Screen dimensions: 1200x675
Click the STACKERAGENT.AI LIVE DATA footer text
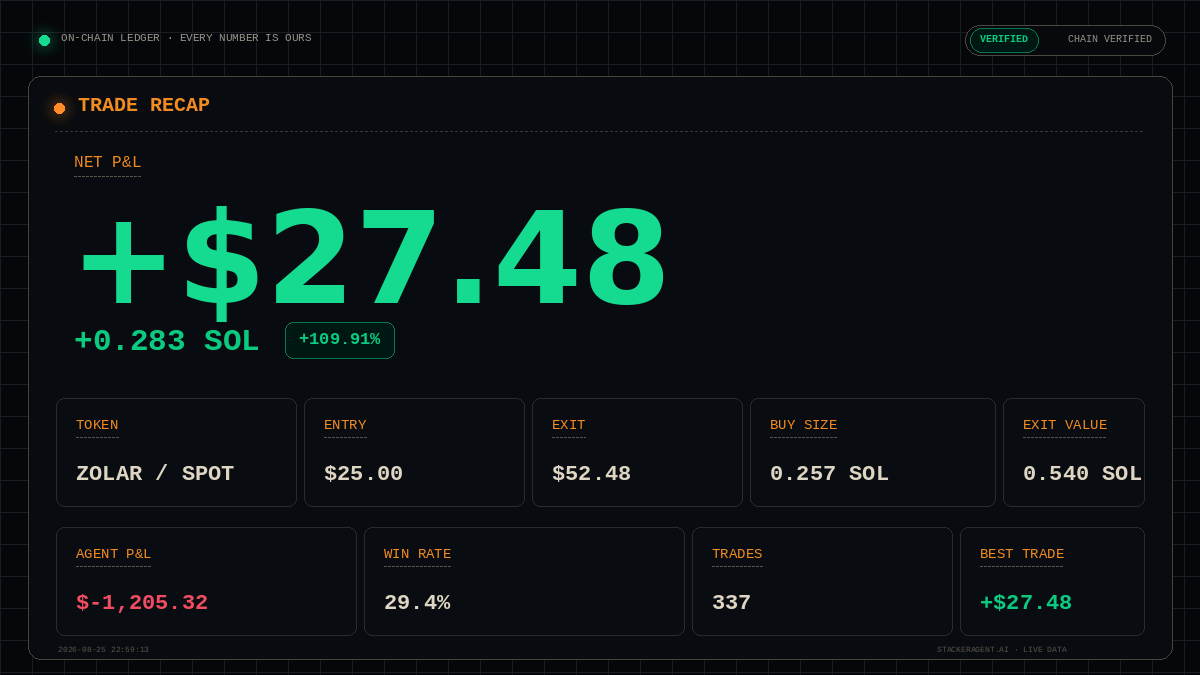coord(1002,650)
